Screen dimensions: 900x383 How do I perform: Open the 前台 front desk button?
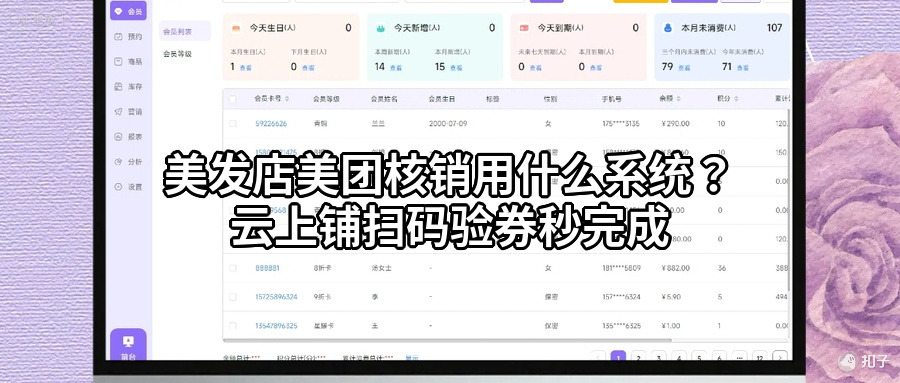(x=128, y=345)
